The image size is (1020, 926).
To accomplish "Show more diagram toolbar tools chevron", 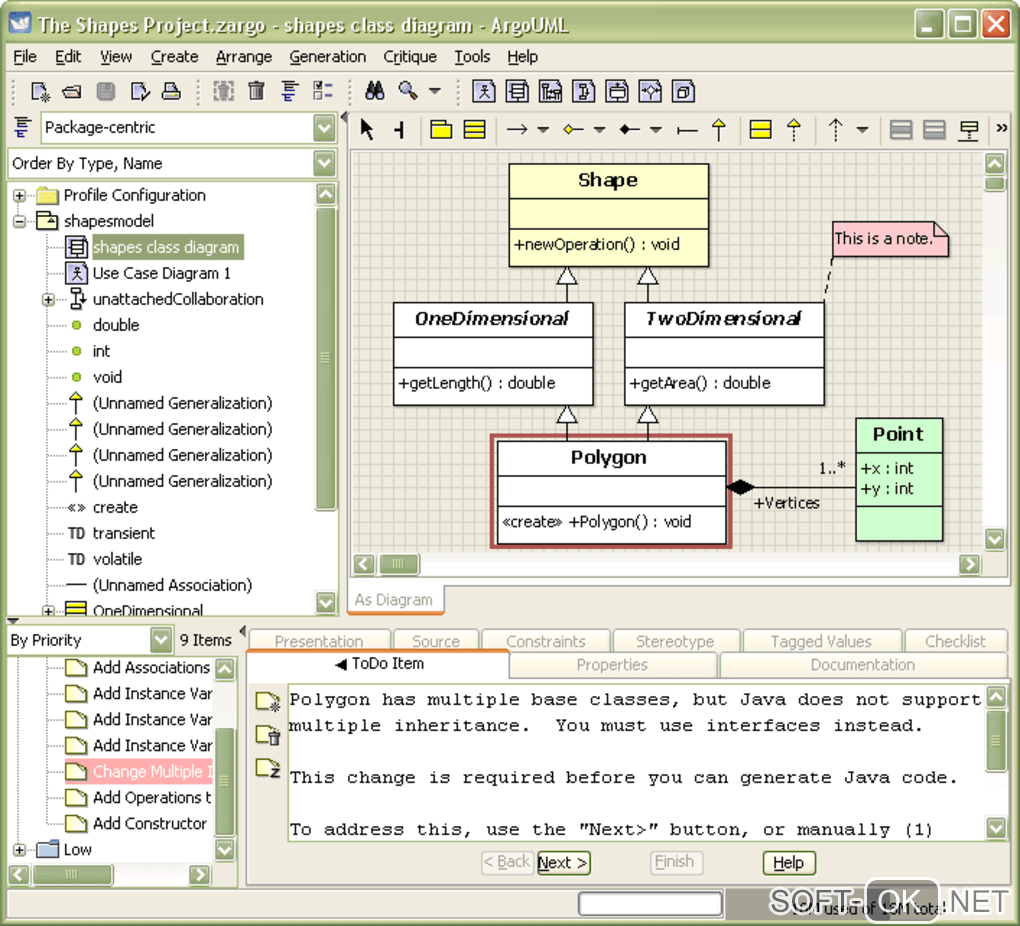I will tap(1002, 128).
